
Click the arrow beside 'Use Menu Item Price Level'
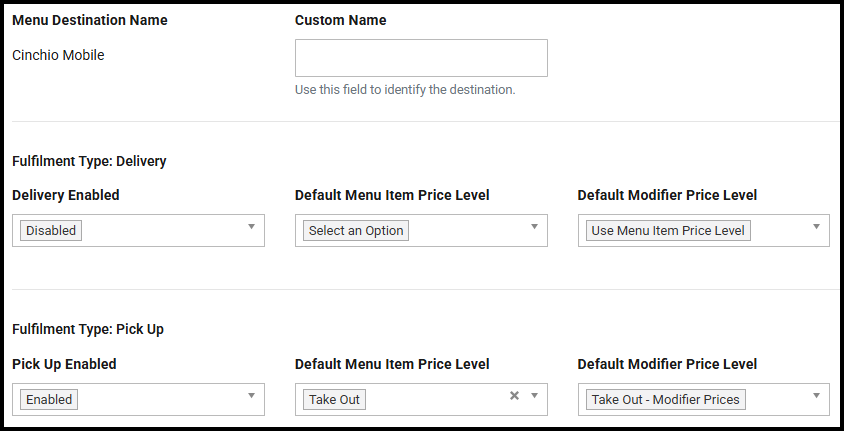tap(817, 227)
